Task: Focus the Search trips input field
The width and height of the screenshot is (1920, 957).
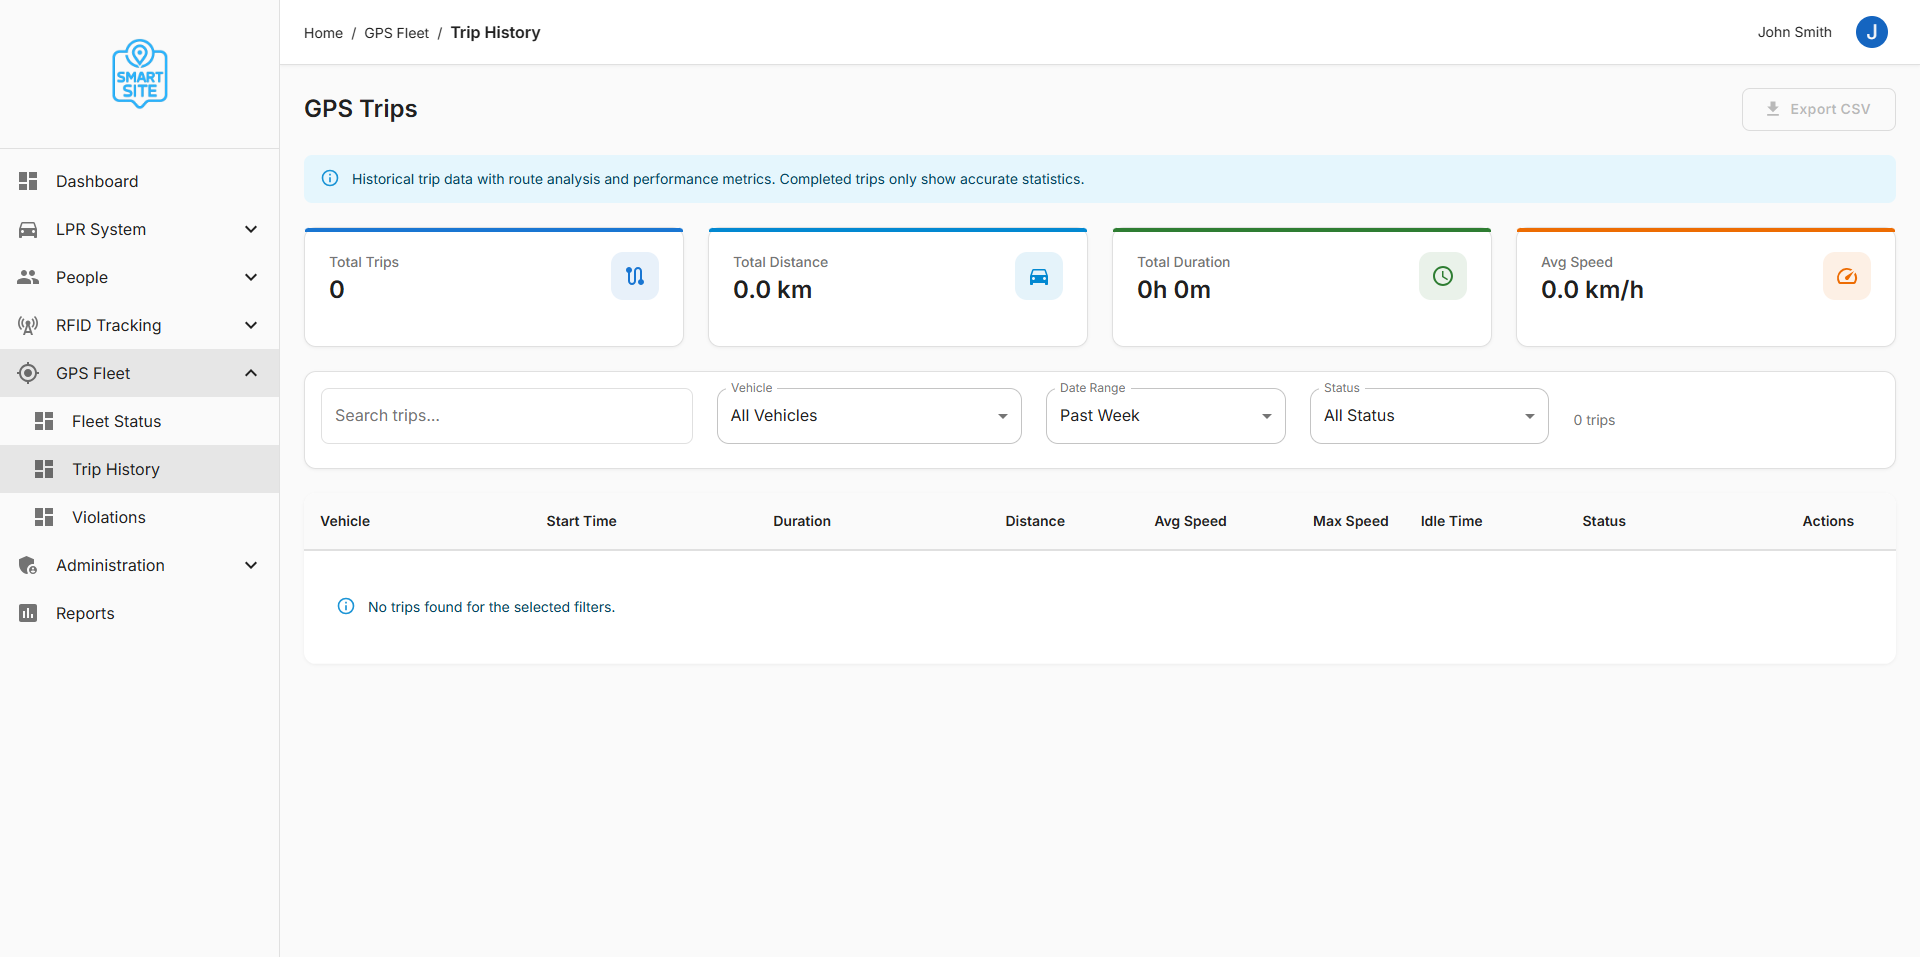Action: click(506, 416)
